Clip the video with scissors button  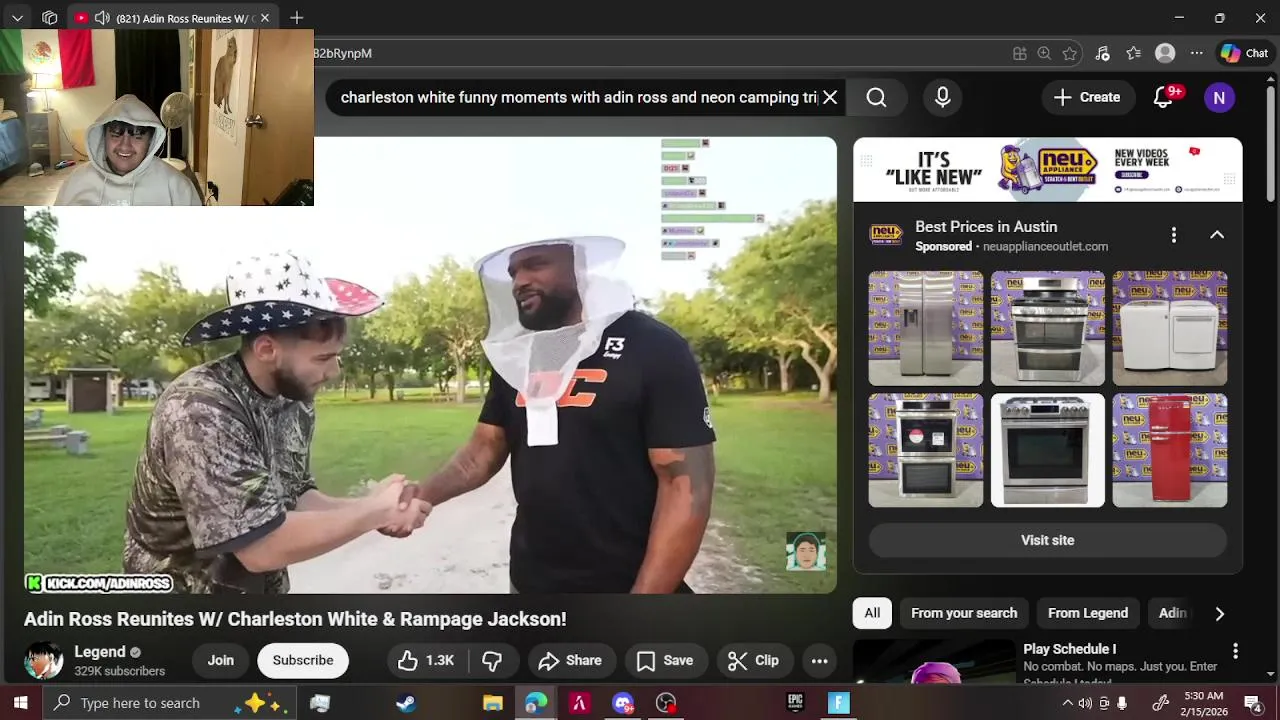click(753, 660)
